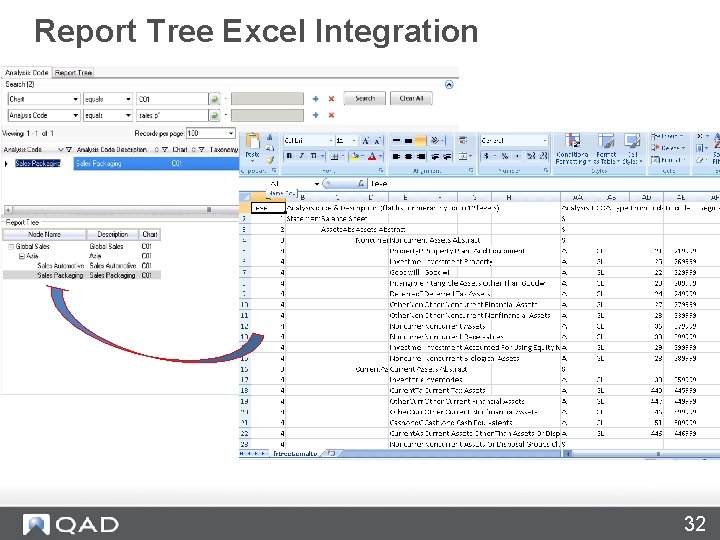Viewport: 720px width, 540px height.
Task: Click the Top Align icon
Action: 396,141
